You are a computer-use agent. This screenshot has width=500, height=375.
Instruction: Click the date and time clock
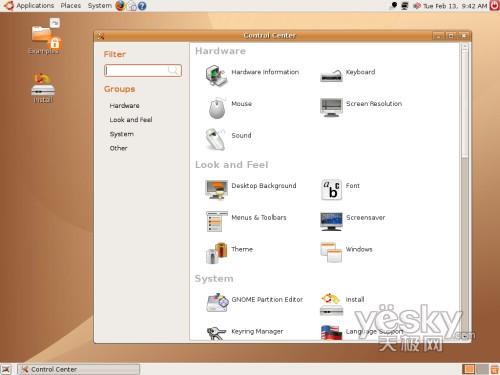(455, 6)
